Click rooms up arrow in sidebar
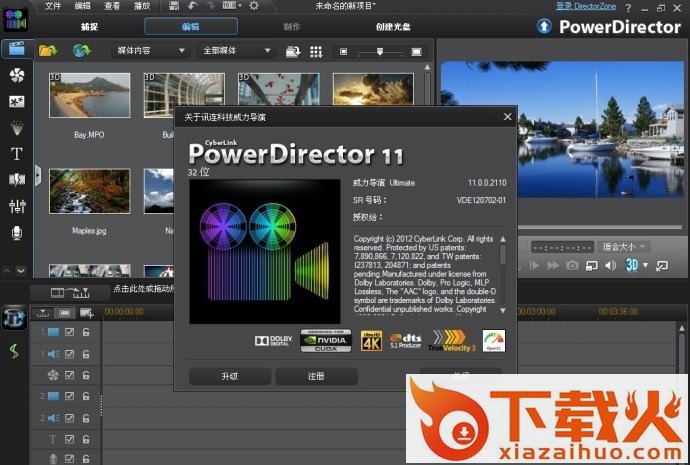Image resolution: width=690 pixels, height=465 pixels. pyautogui.click(x=7, y=271)
